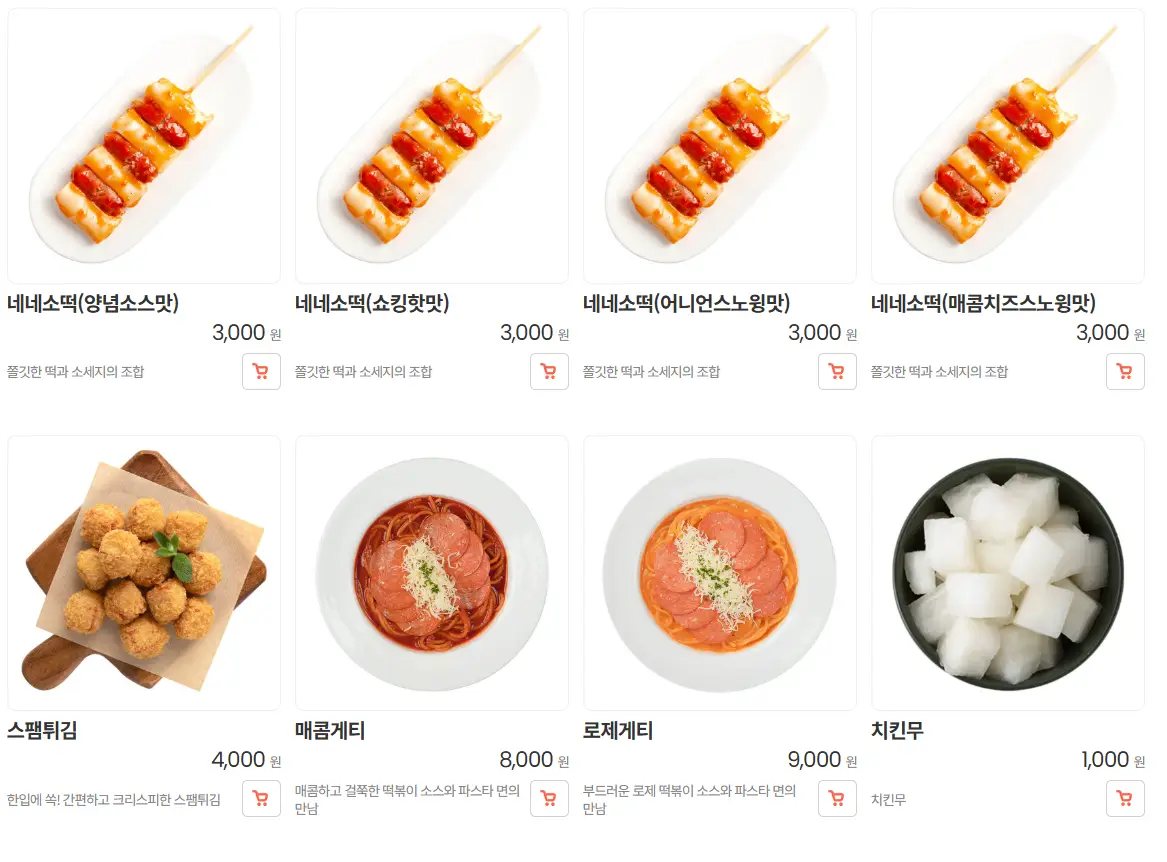The width and height of the screenshot is (1167, 862).
Task: Add 네네소떡(매콤치즈스노윙맛) to cart
Action: 1125,371
